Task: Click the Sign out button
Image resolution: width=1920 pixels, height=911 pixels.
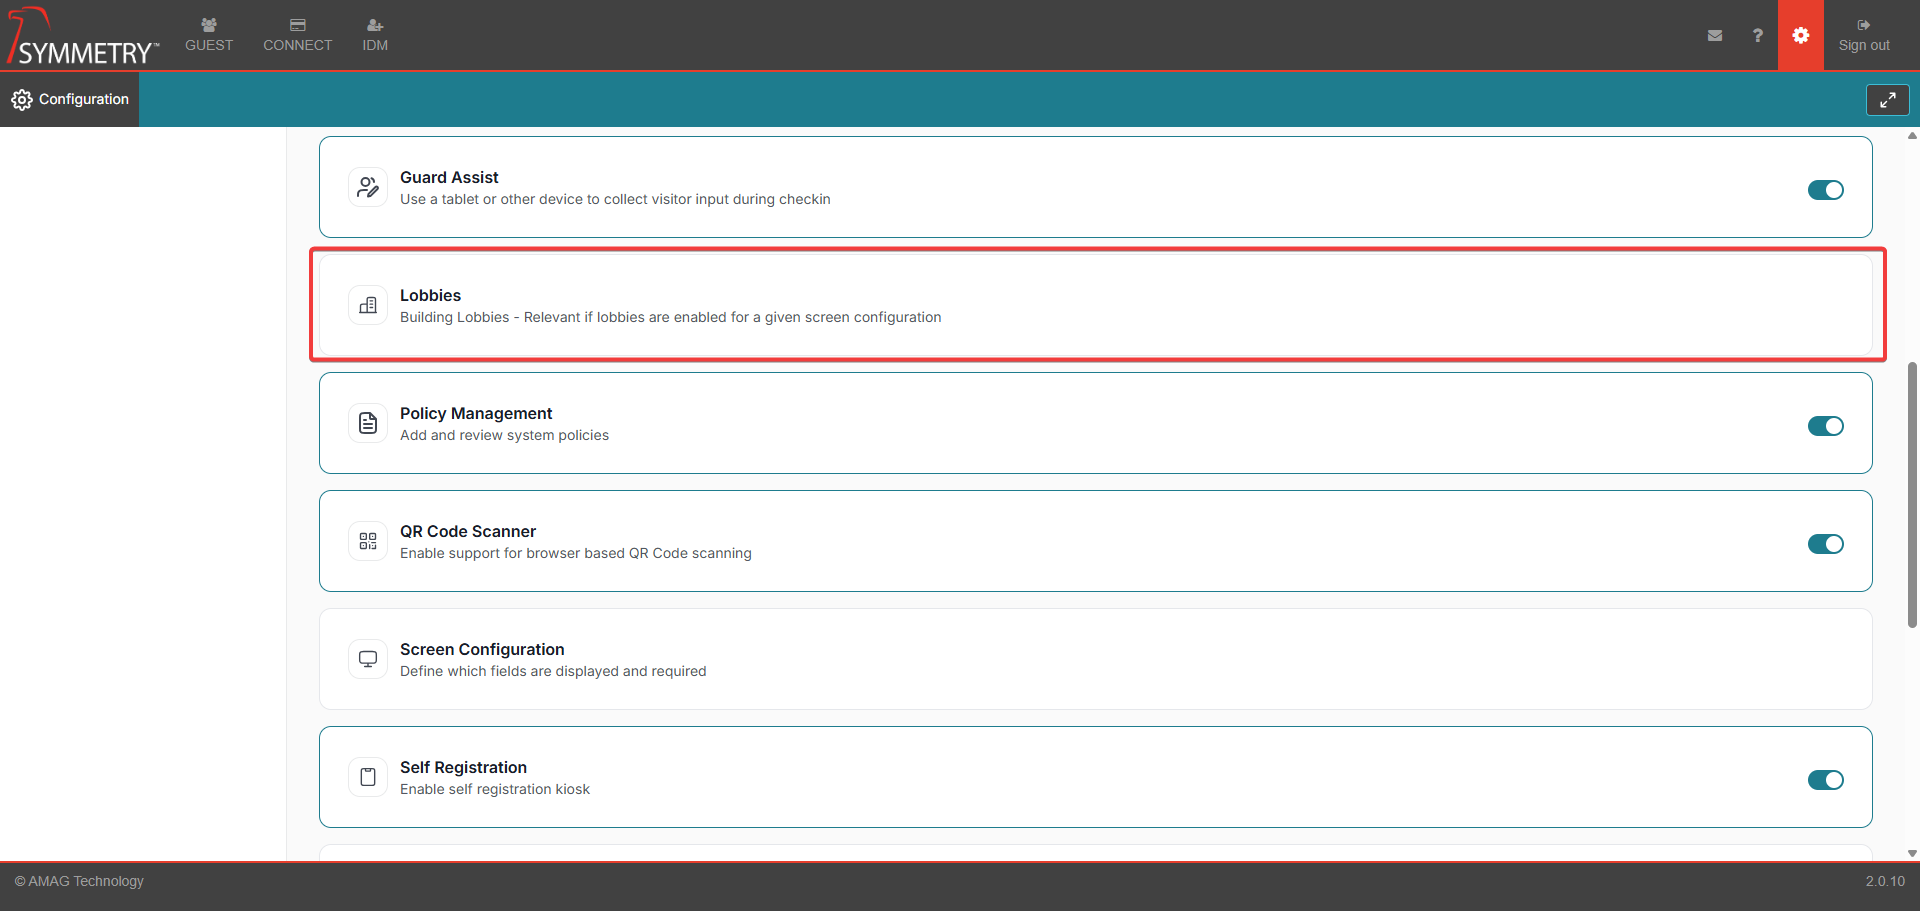Action: 1863,35
